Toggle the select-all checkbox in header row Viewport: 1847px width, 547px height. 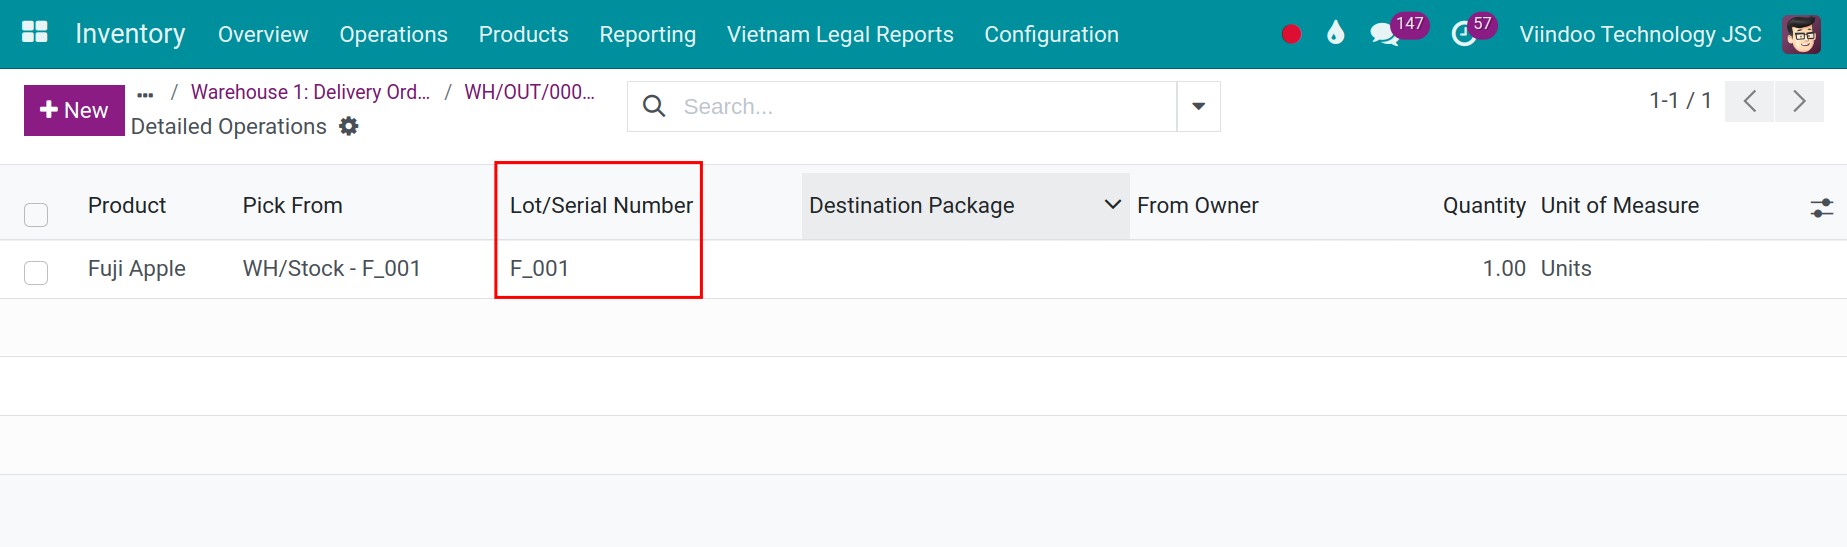tap(36, 214)
